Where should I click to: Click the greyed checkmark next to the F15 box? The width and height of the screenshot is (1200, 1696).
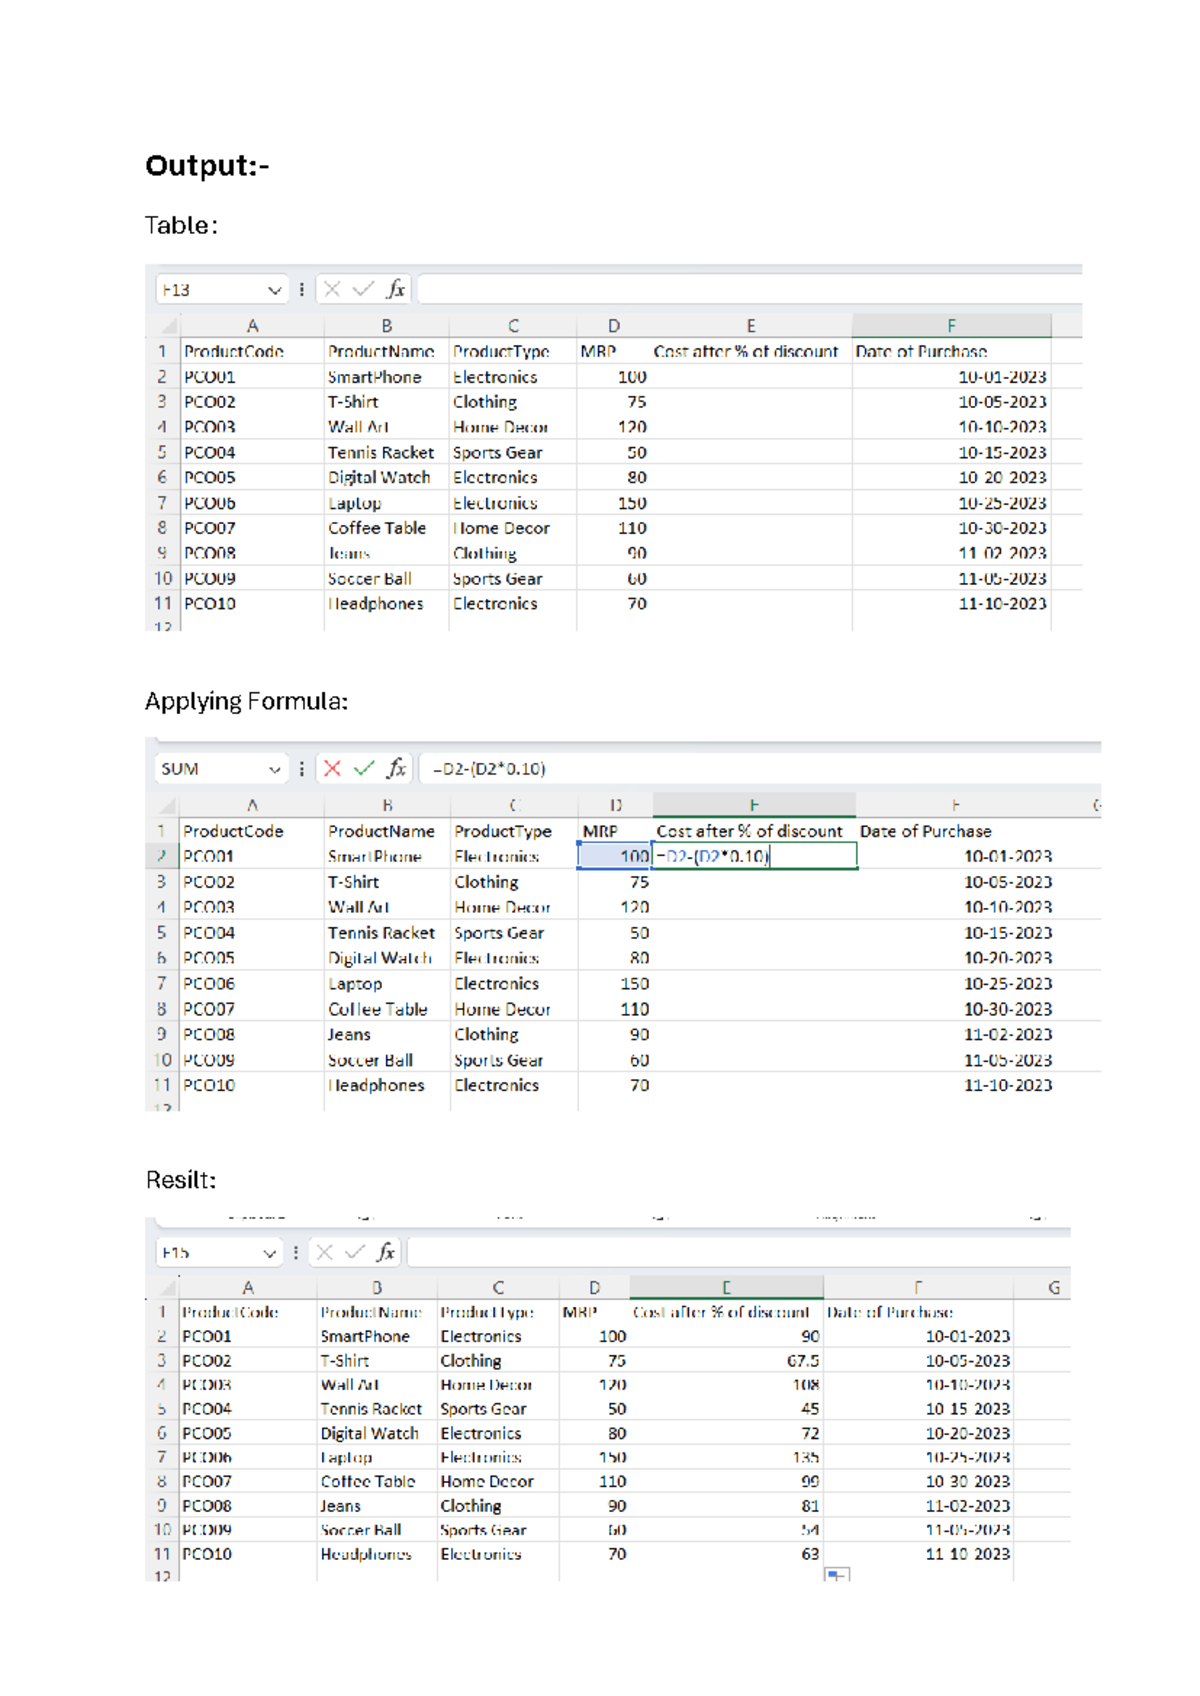click(355, 1252)
